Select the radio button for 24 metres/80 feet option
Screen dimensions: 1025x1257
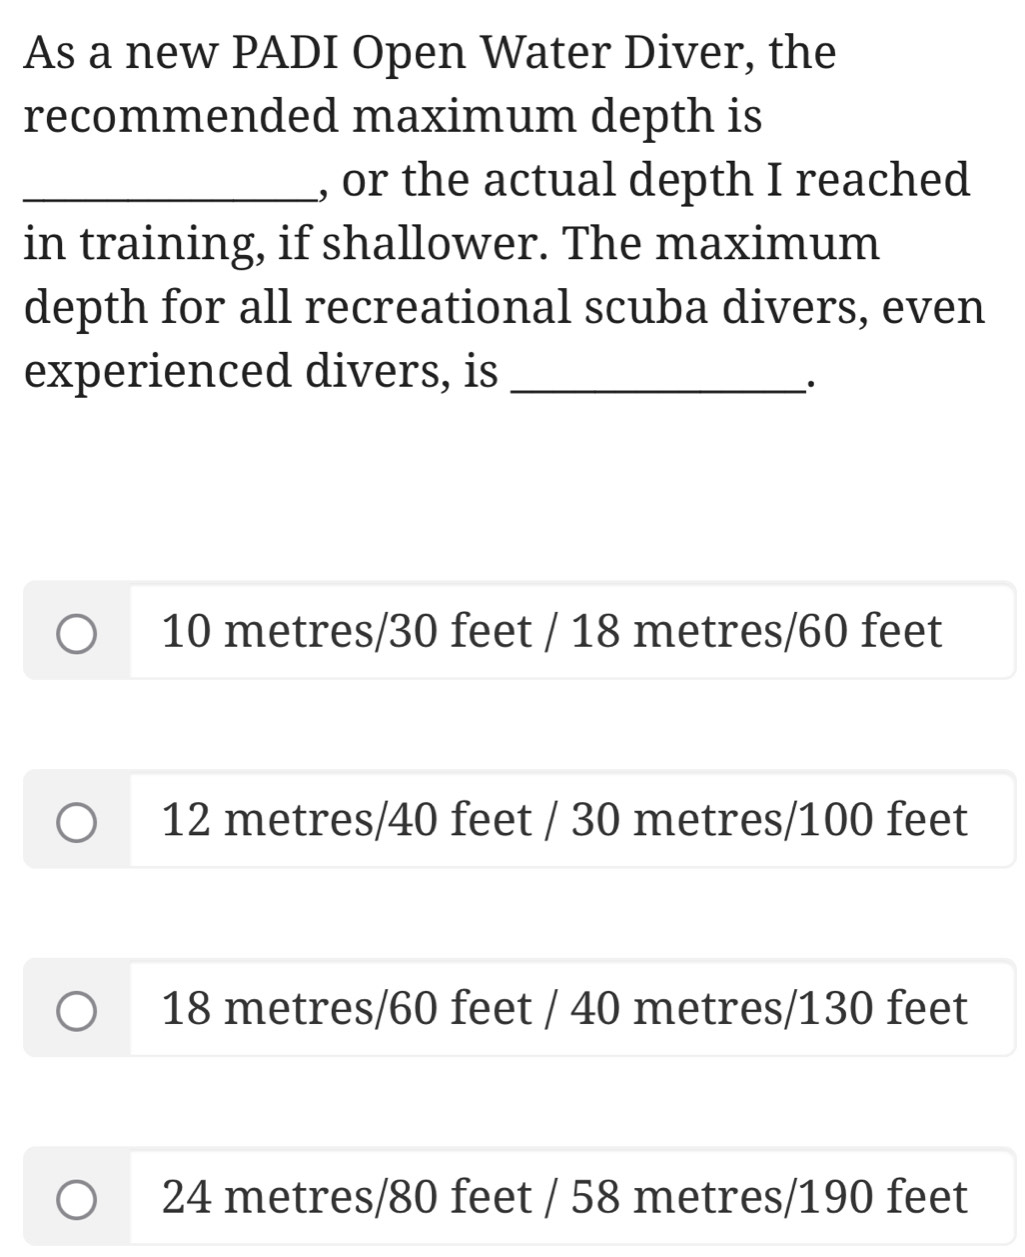click(x=78, y=1196)
